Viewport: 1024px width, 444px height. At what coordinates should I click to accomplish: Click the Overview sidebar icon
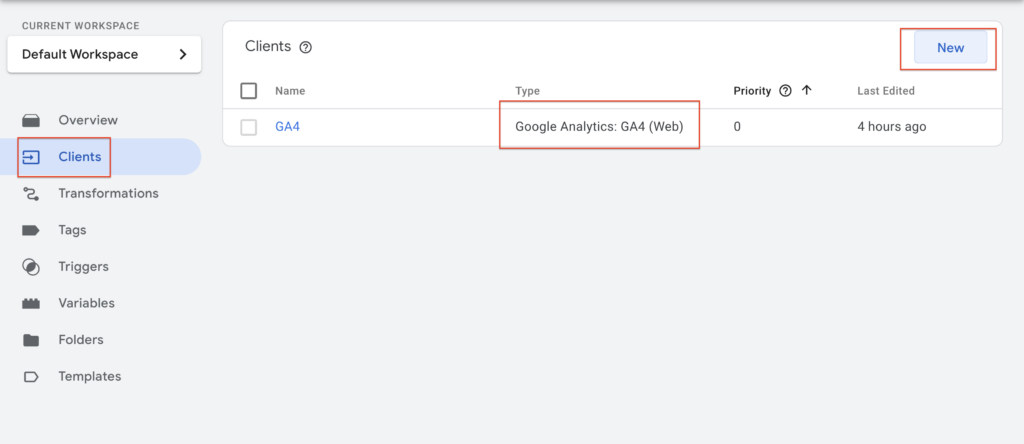pyautogui.click(x=31, y=120)
